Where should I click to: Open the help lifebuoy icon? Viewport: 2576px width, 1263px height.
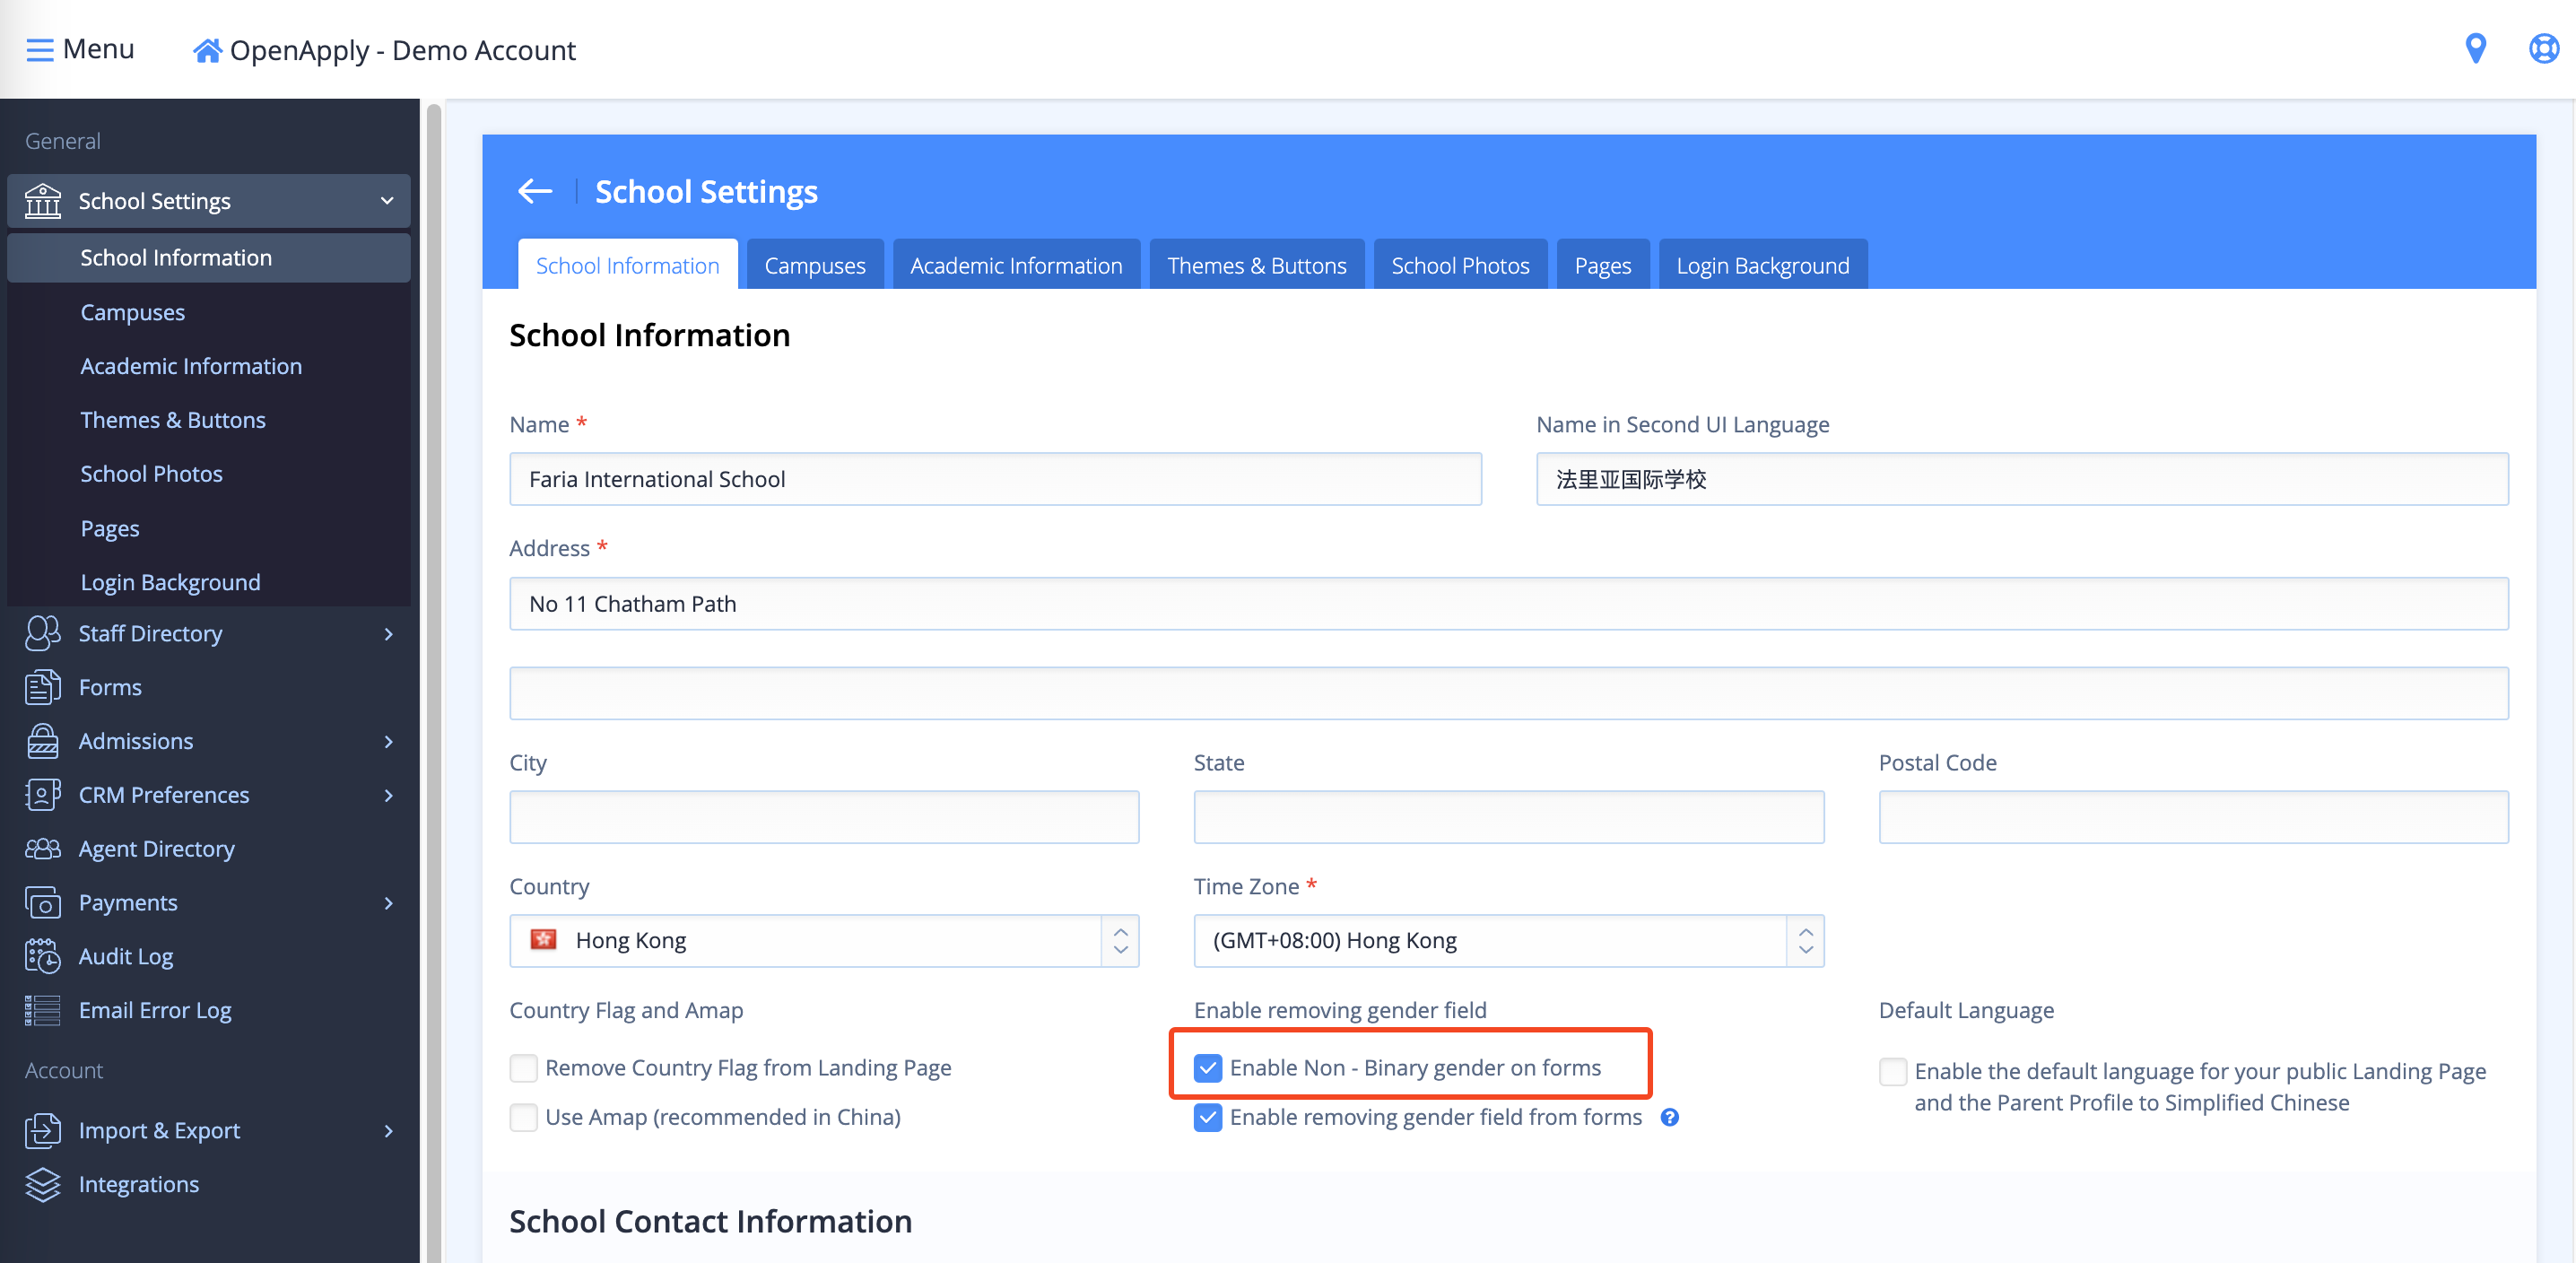click(x=2543, y=49)
